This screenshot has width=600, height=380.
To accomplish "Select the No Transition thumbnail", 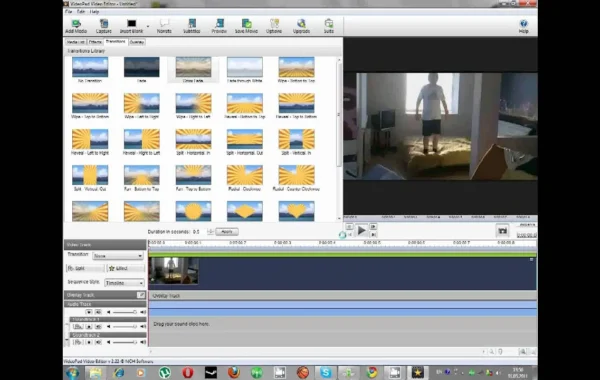I will tap(90, 67).
